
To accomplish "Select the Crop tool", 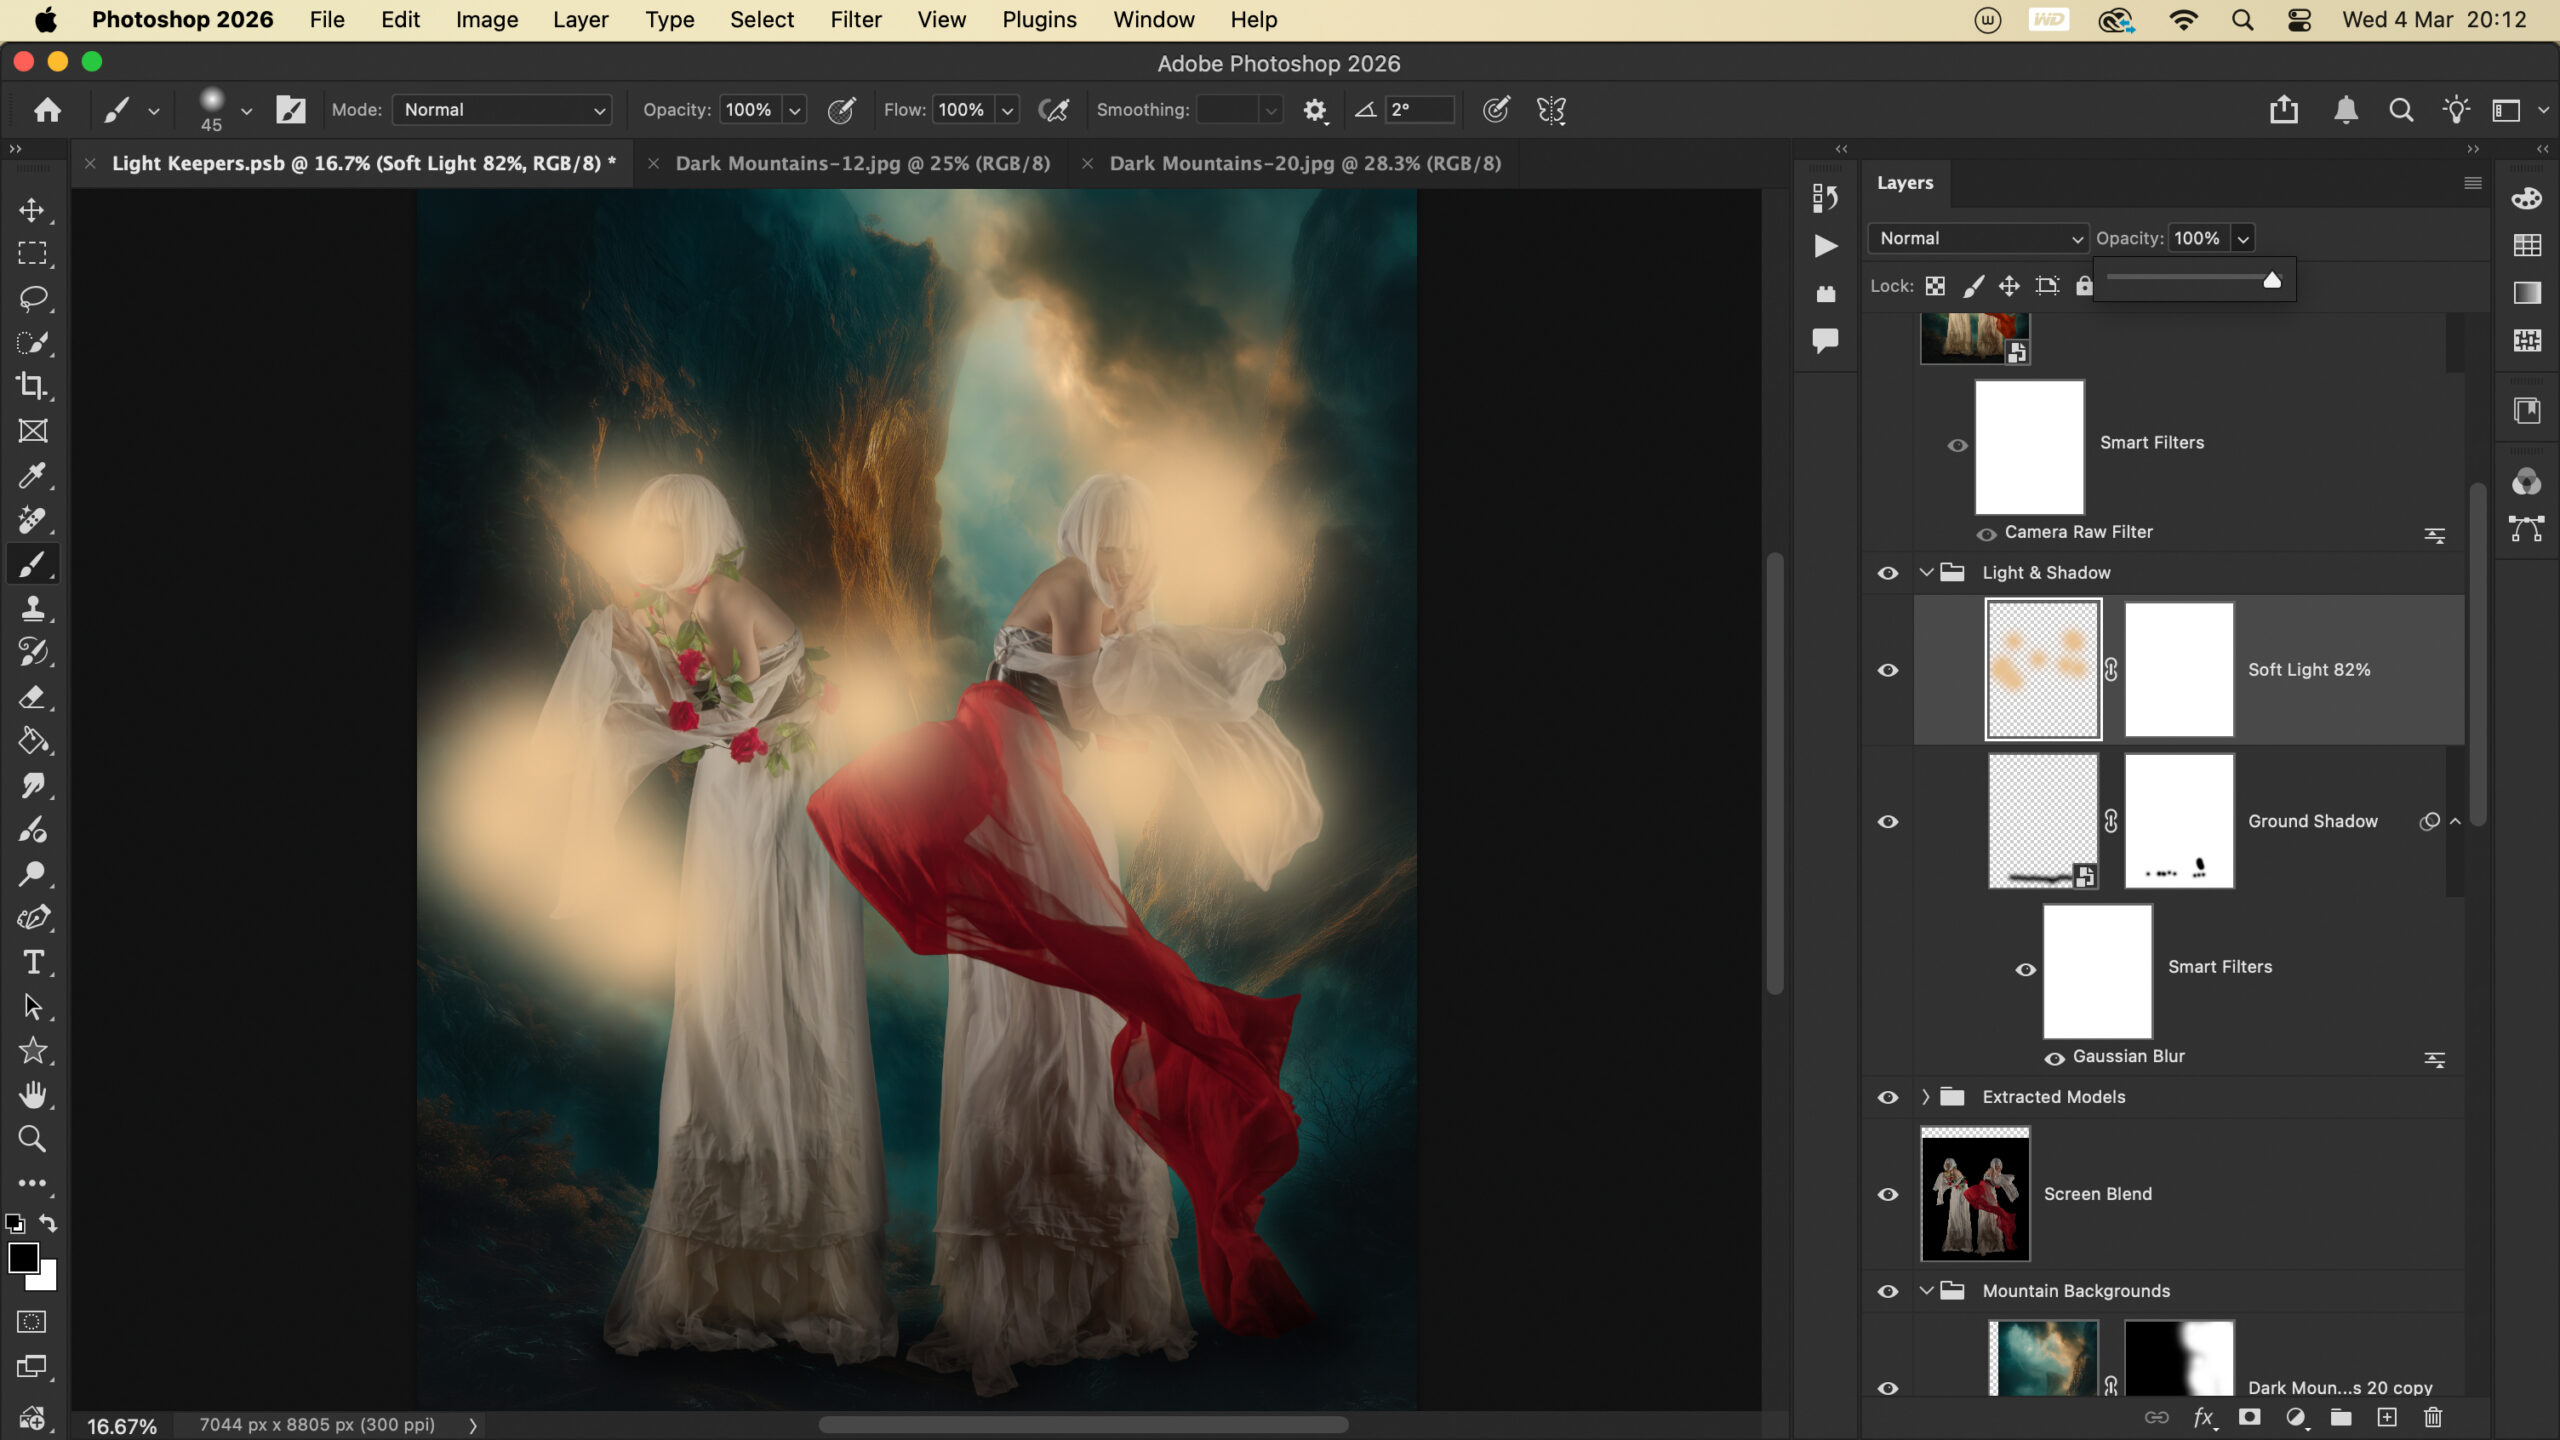I will pos(32,386).
